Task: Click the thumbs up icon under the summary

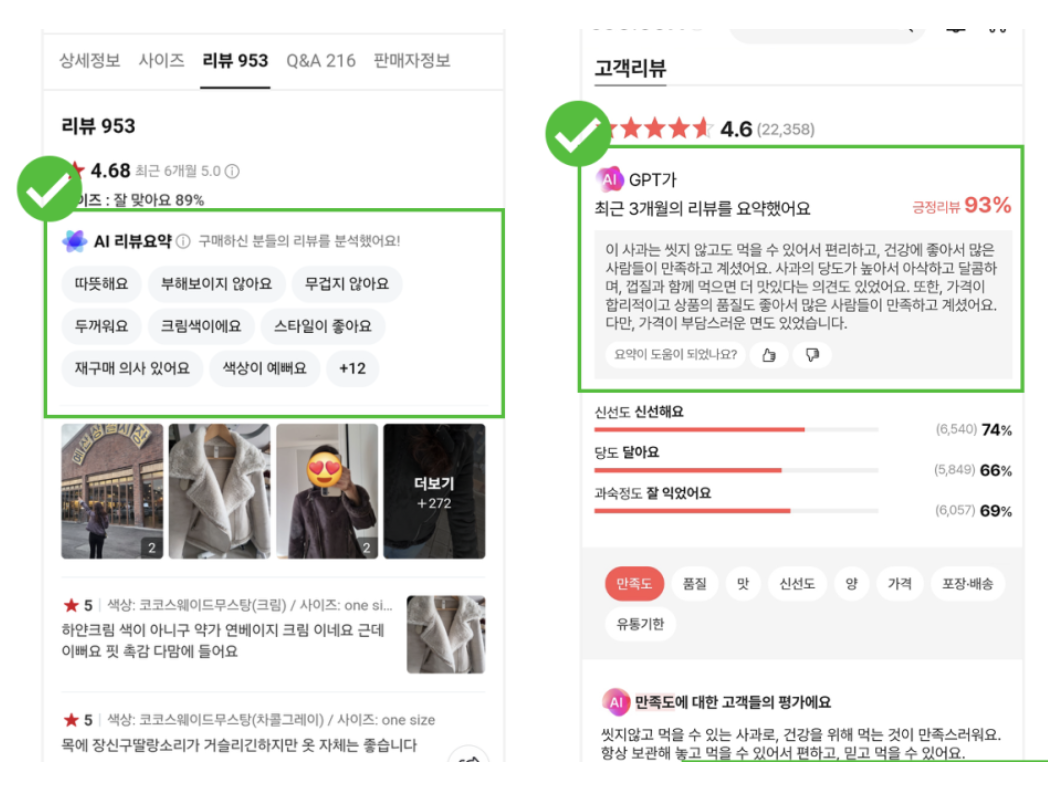Action: click(x=768, y=355)
